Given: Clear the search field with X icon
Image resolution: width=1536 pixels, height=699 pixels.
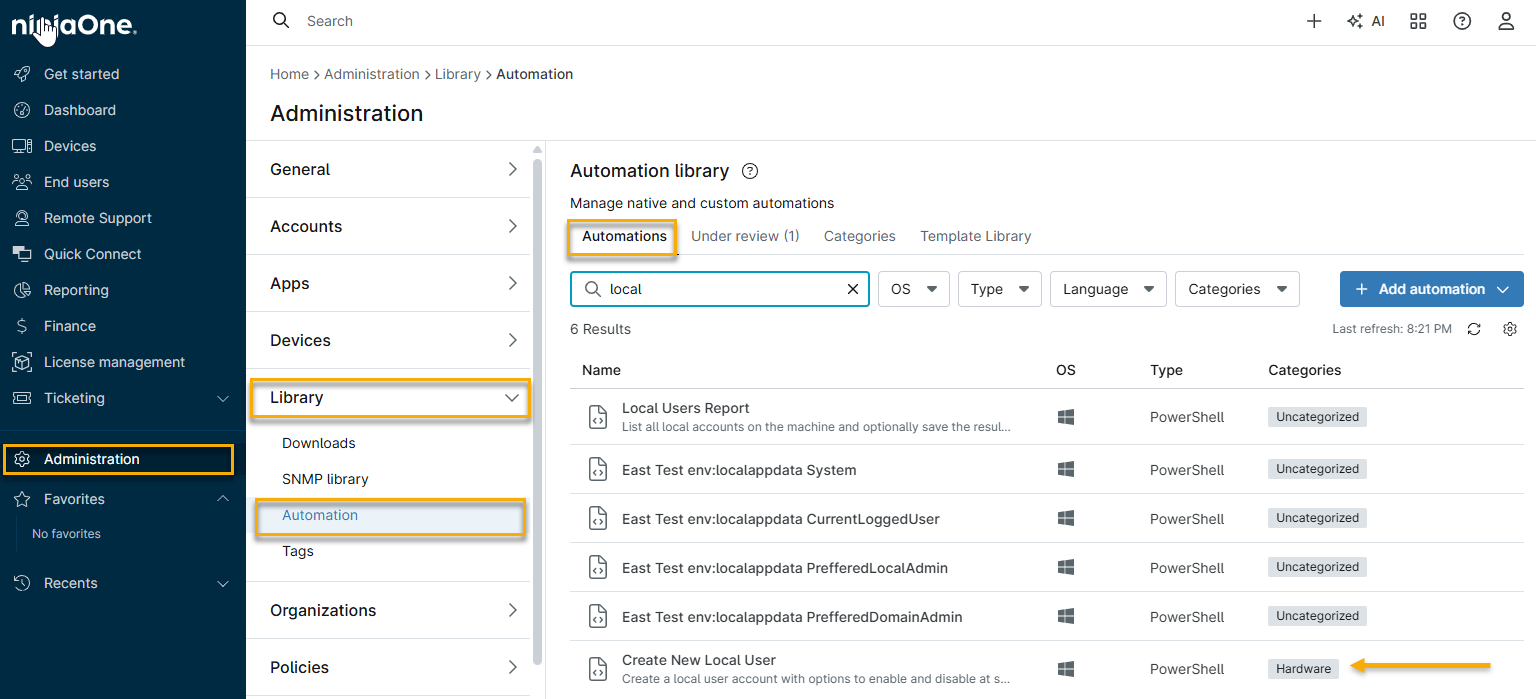Looking at the screenshot, I should tap(853, 289).
